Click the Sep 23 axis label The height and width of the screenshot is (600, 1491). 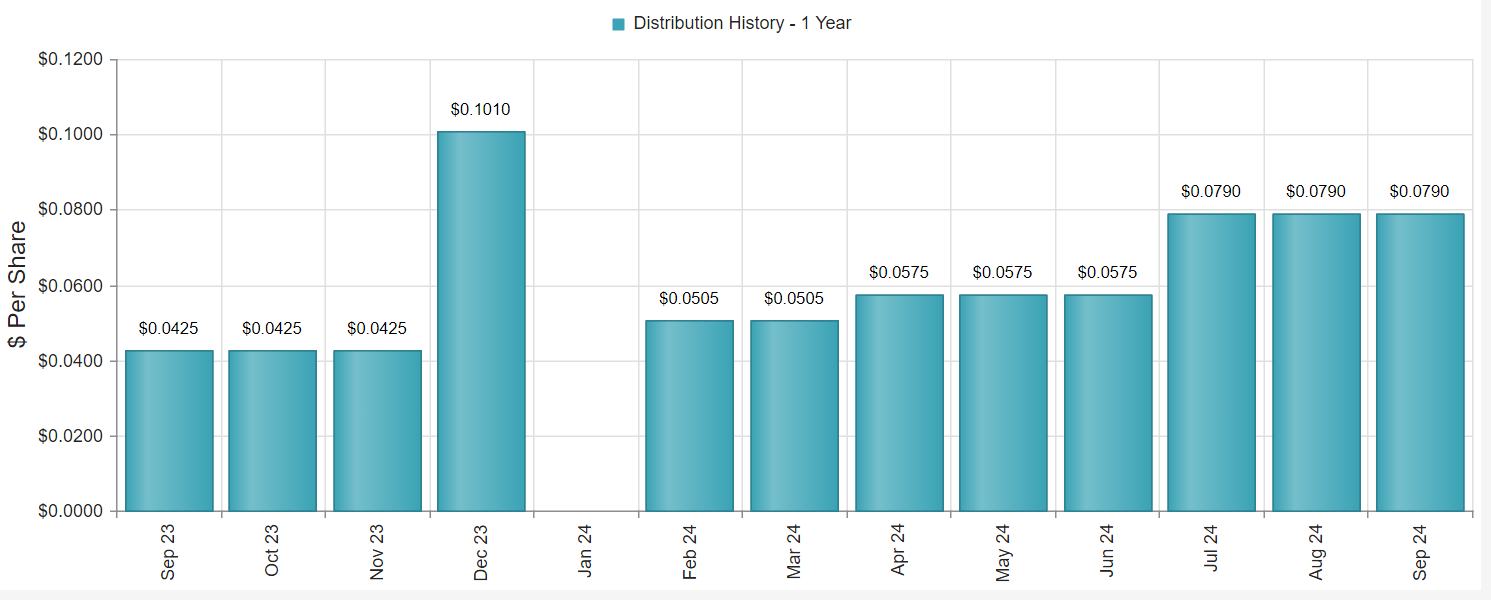tap(169, 551)
